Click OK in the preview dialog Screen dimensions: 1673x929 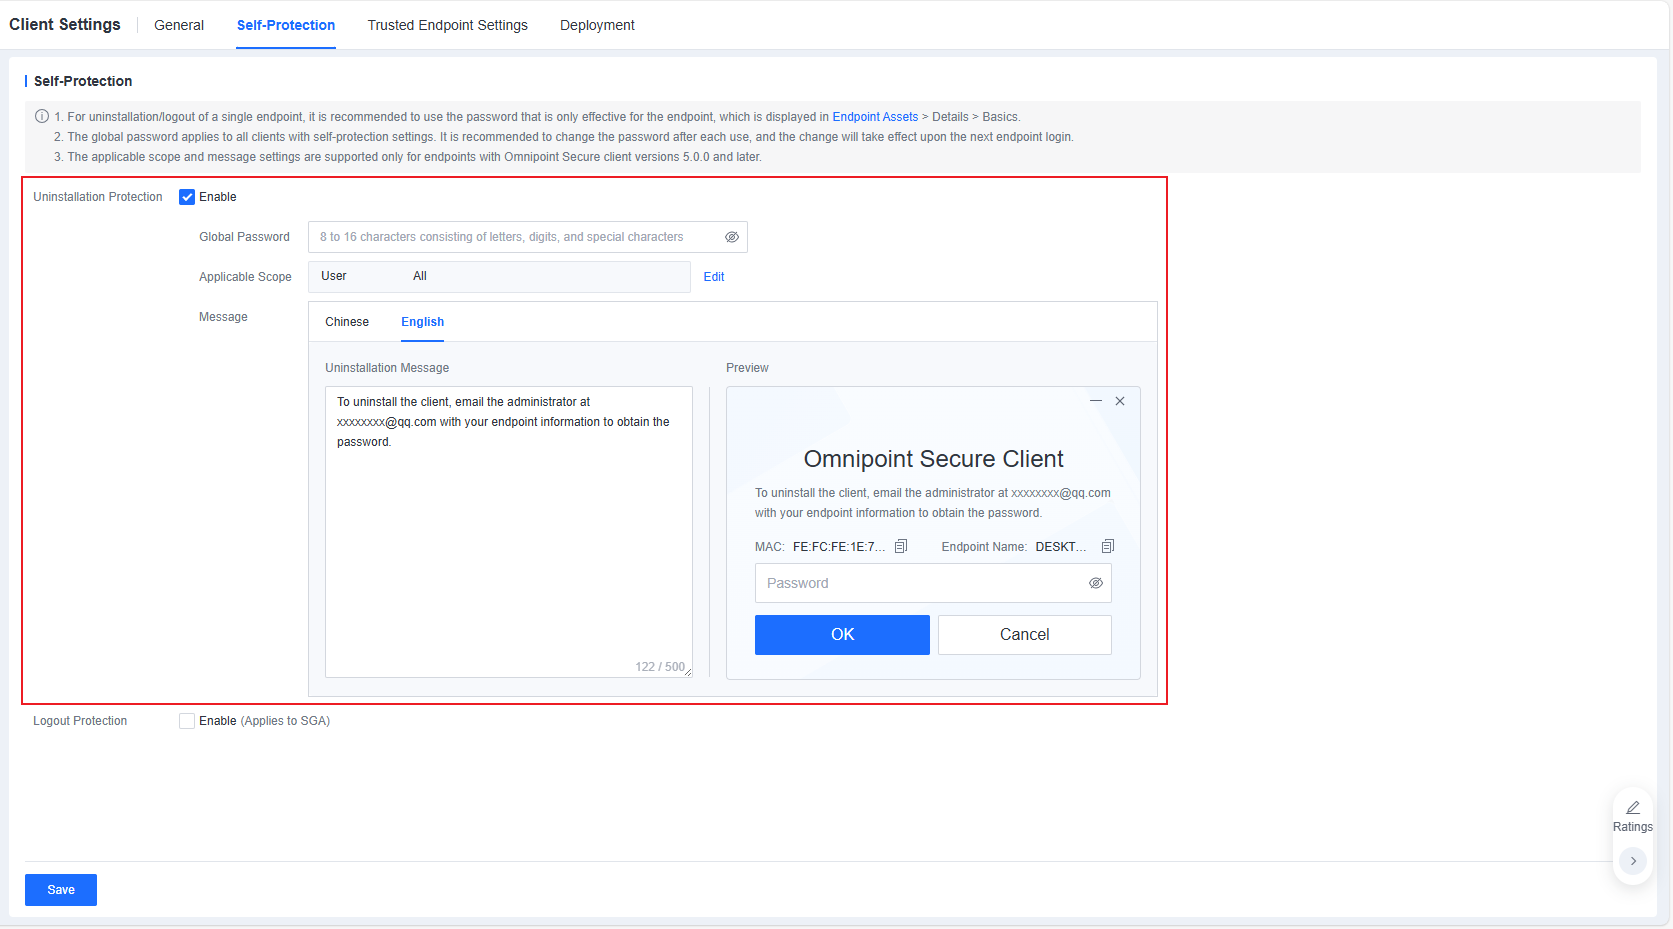click(842, 635)
